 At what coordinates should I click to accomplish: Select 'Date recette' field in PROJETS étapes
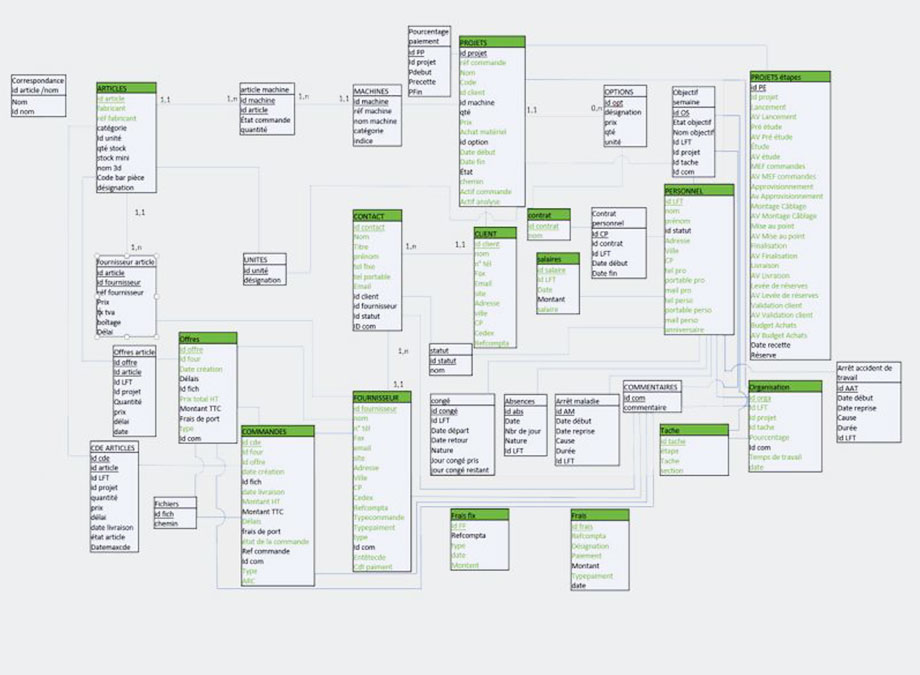(771, 345)
